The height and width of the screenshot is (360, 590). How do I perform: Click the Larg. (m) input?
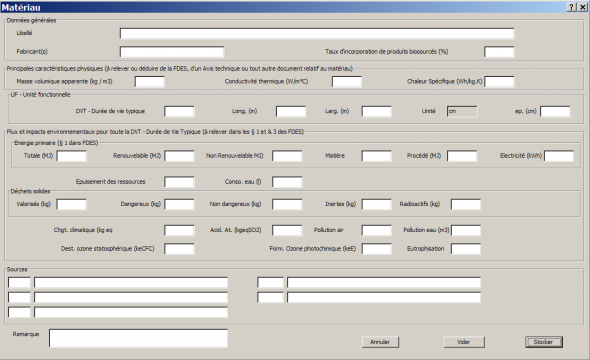[377, 111]
